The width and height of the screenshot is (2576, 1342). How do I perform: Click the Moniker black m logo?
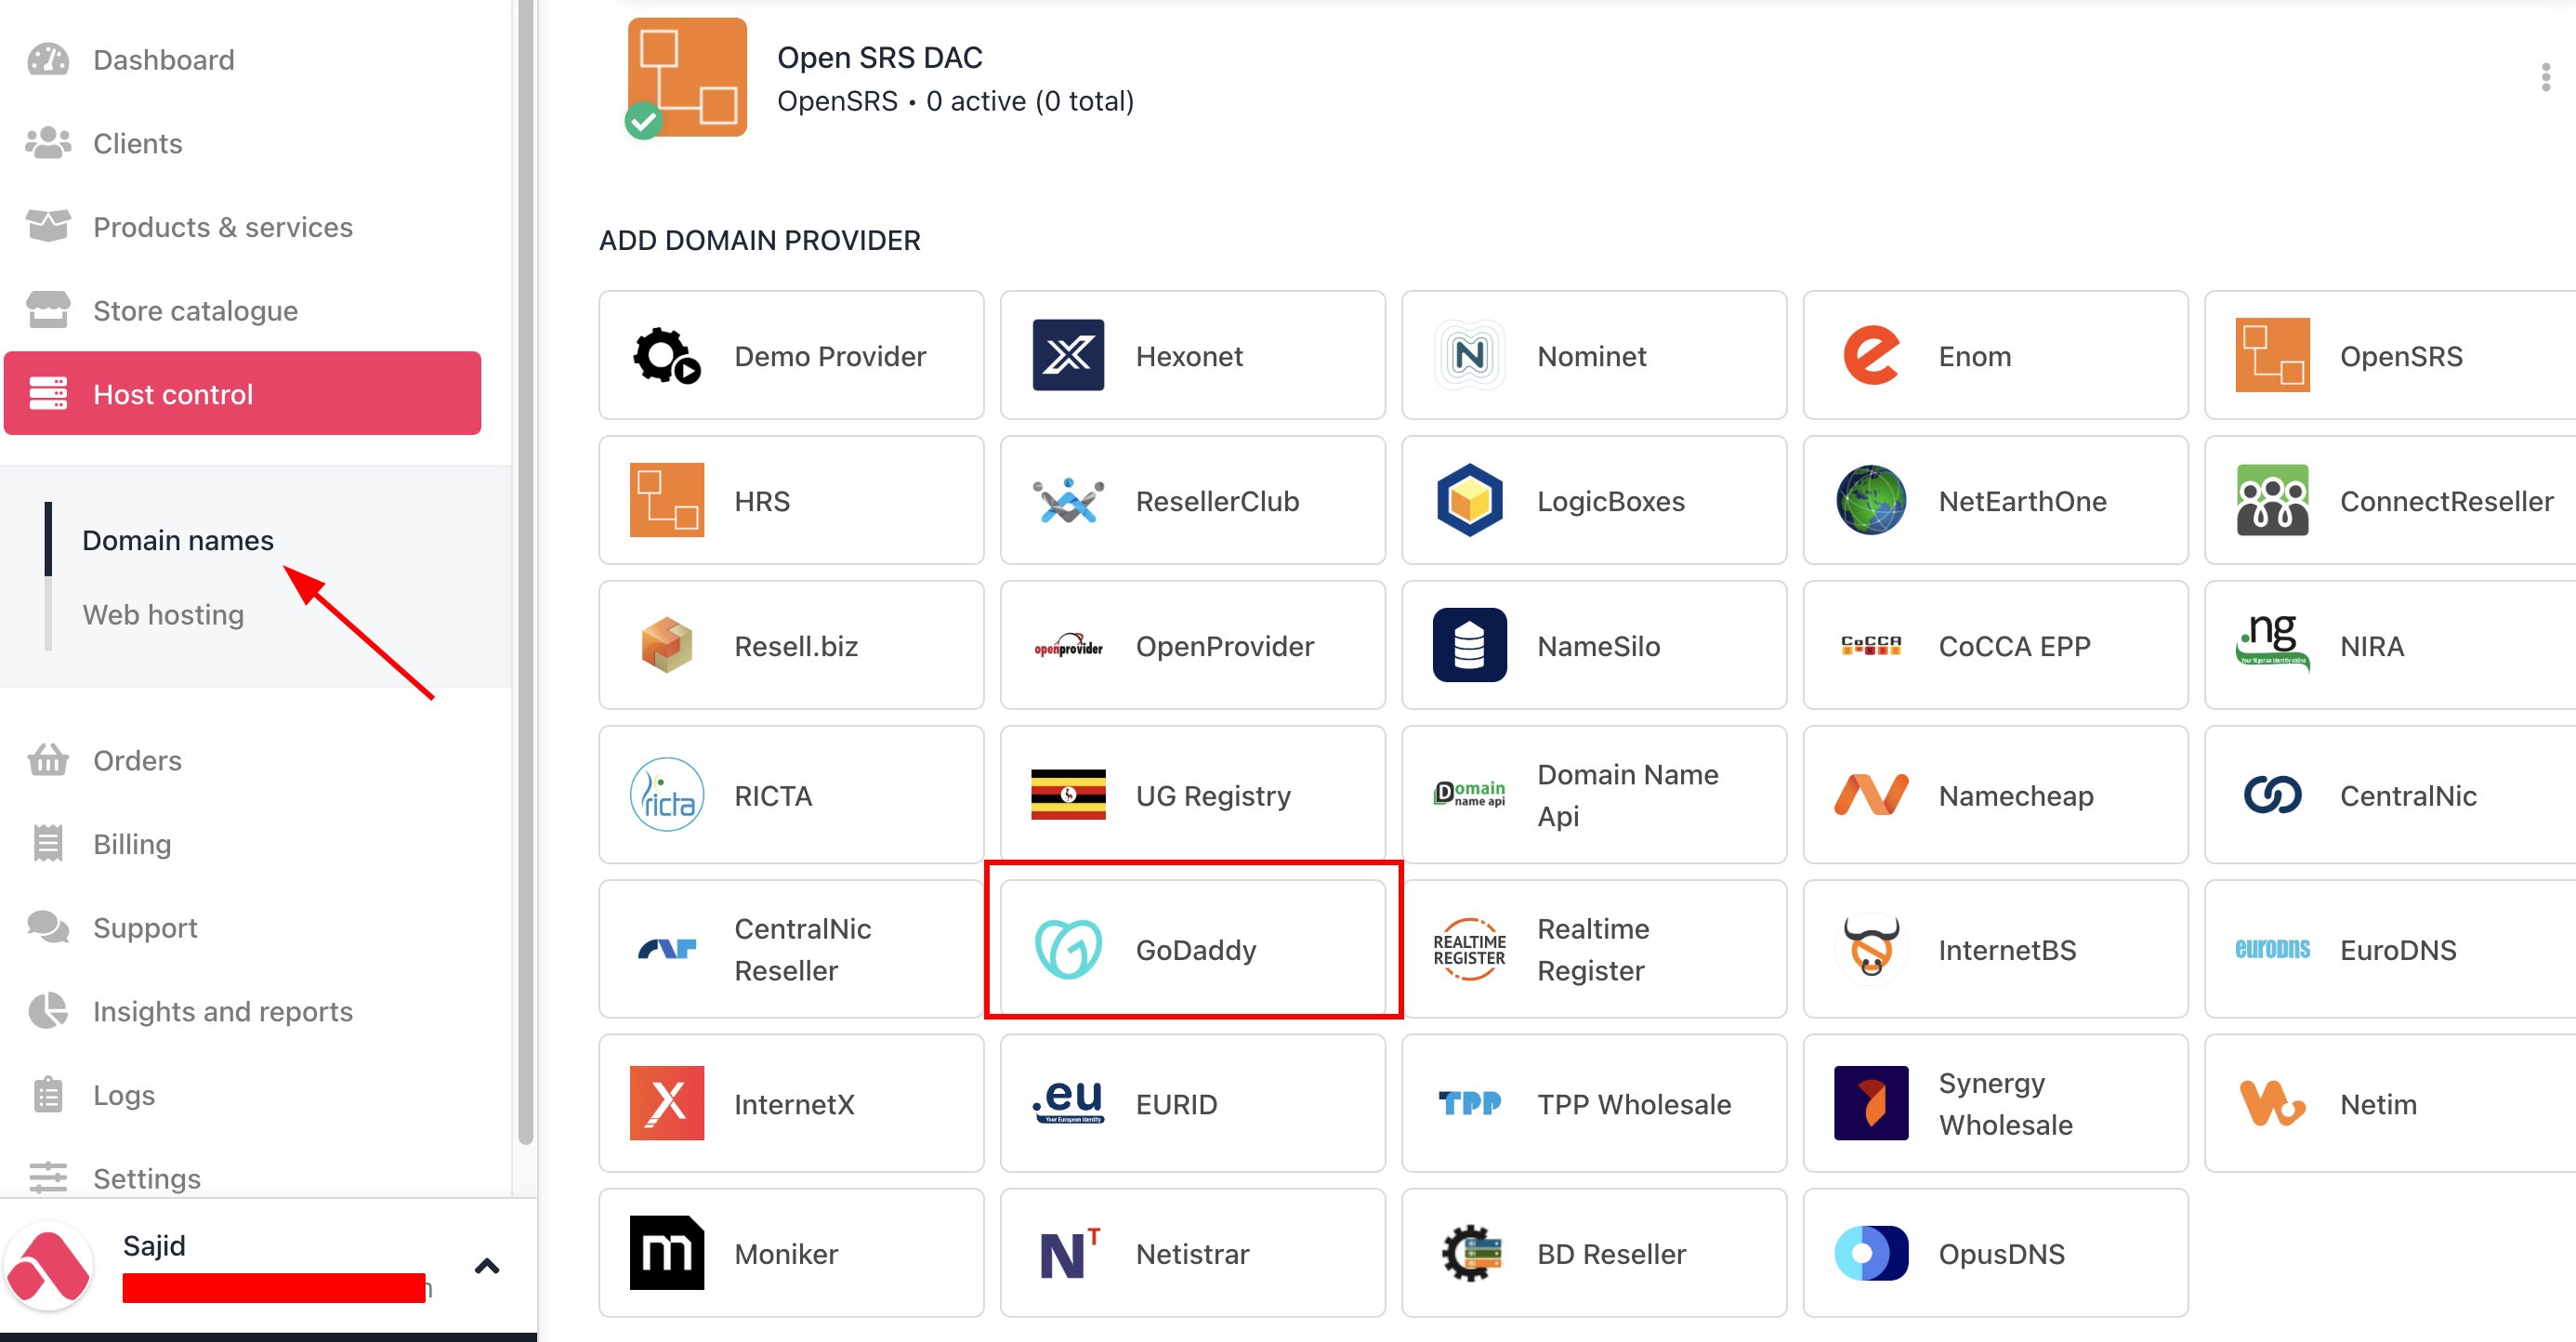pyautogui.click(x=667, y=1253)
